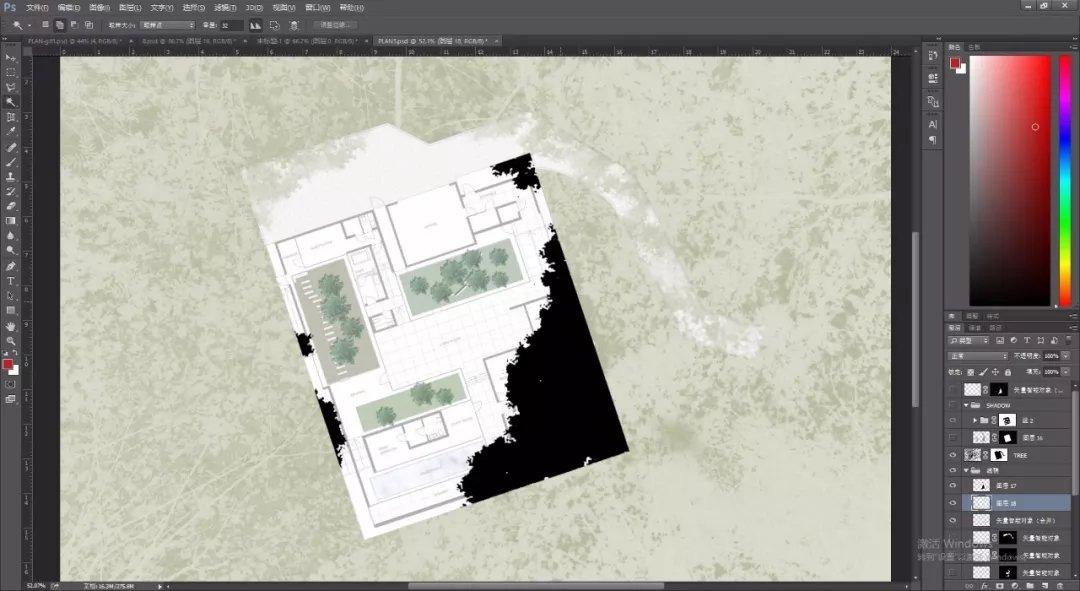
Task: Open the 文件 menu
Action: point(37,8)
